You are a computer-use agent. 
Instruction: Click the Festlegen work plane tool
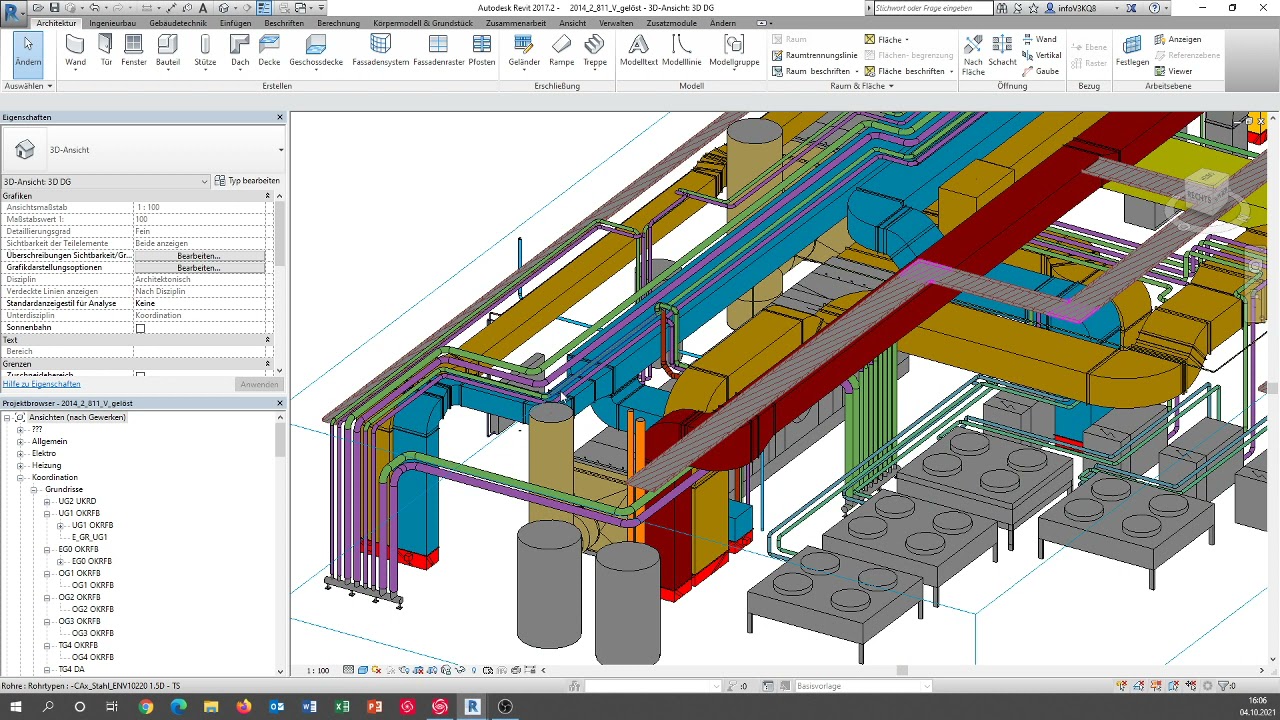point(1132,50)
